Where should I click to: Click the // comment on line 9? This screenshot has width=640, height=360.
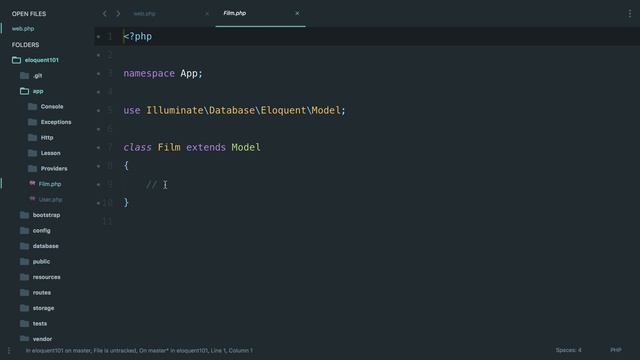(151, 184)
